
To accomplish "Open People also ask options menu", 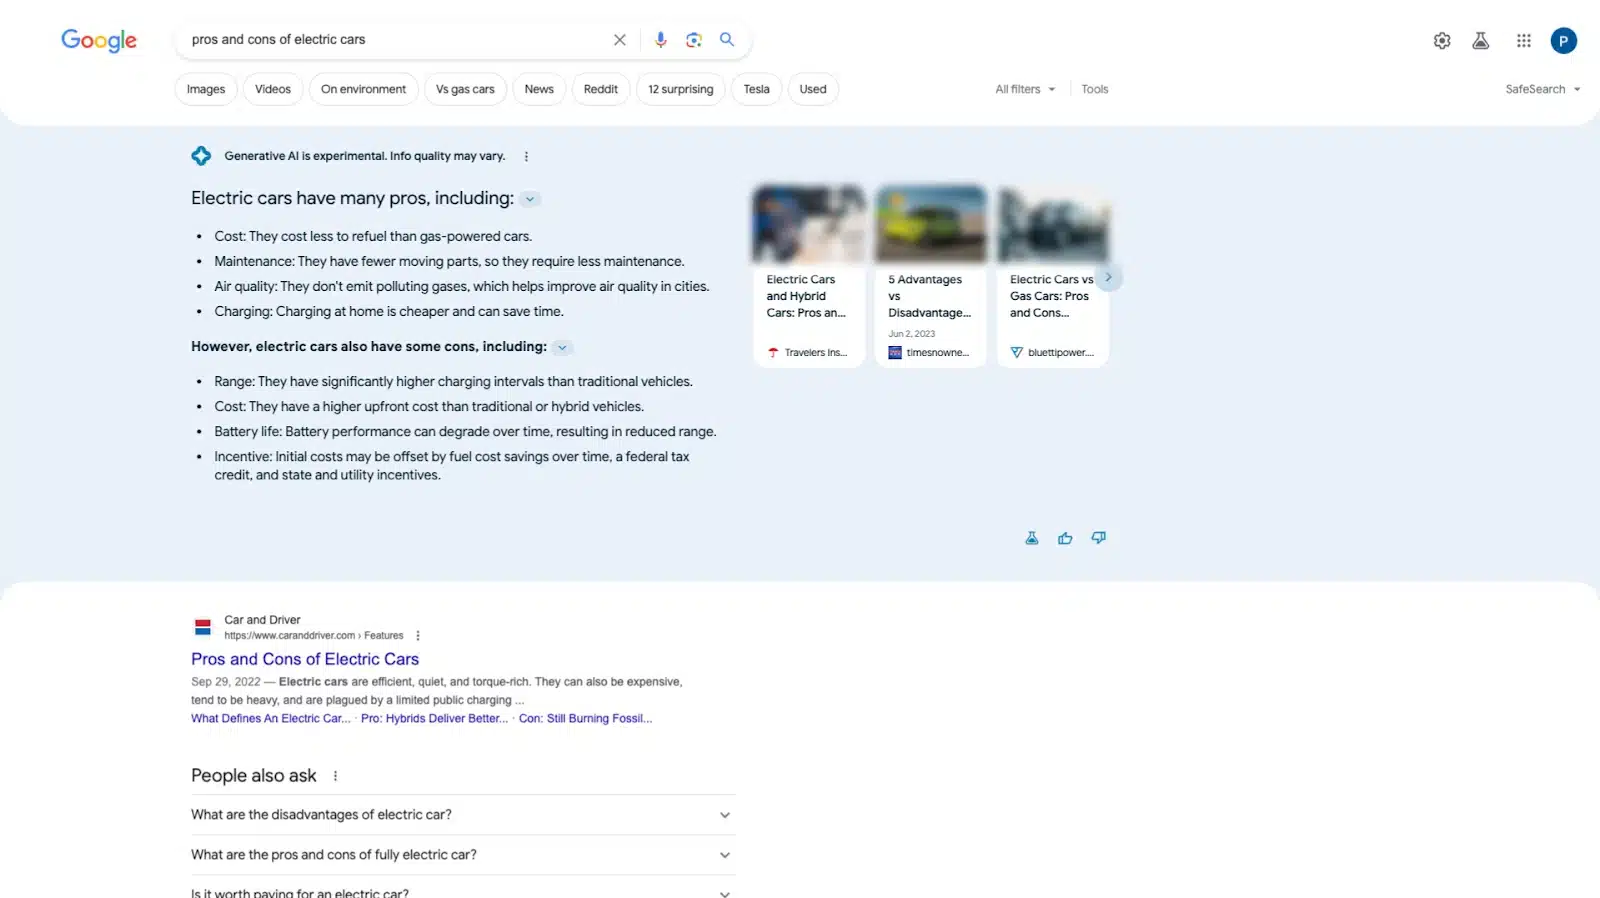I will coord(335,776).
